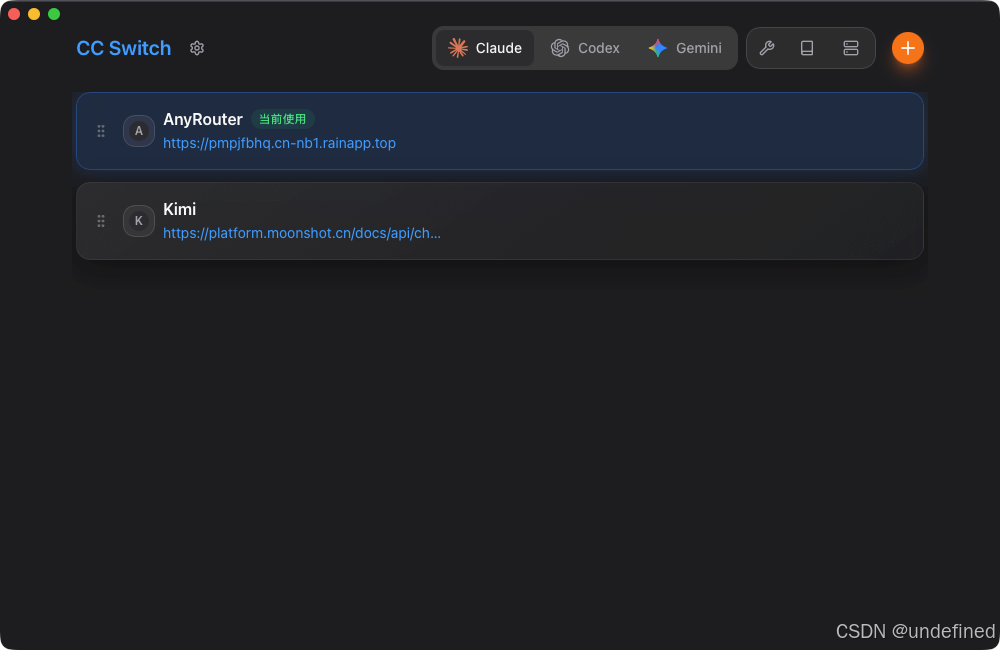Minimize the window with the yellow button
The image size is (1000, 650).
(34, 14)
